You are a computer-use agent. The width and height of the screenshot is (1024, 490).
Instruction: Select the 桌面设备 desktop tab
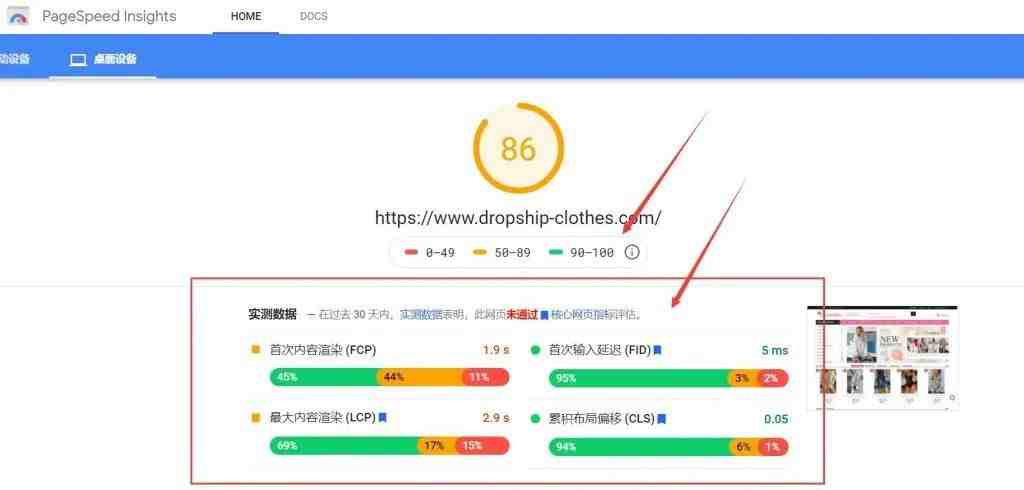[x=103, y=59]
